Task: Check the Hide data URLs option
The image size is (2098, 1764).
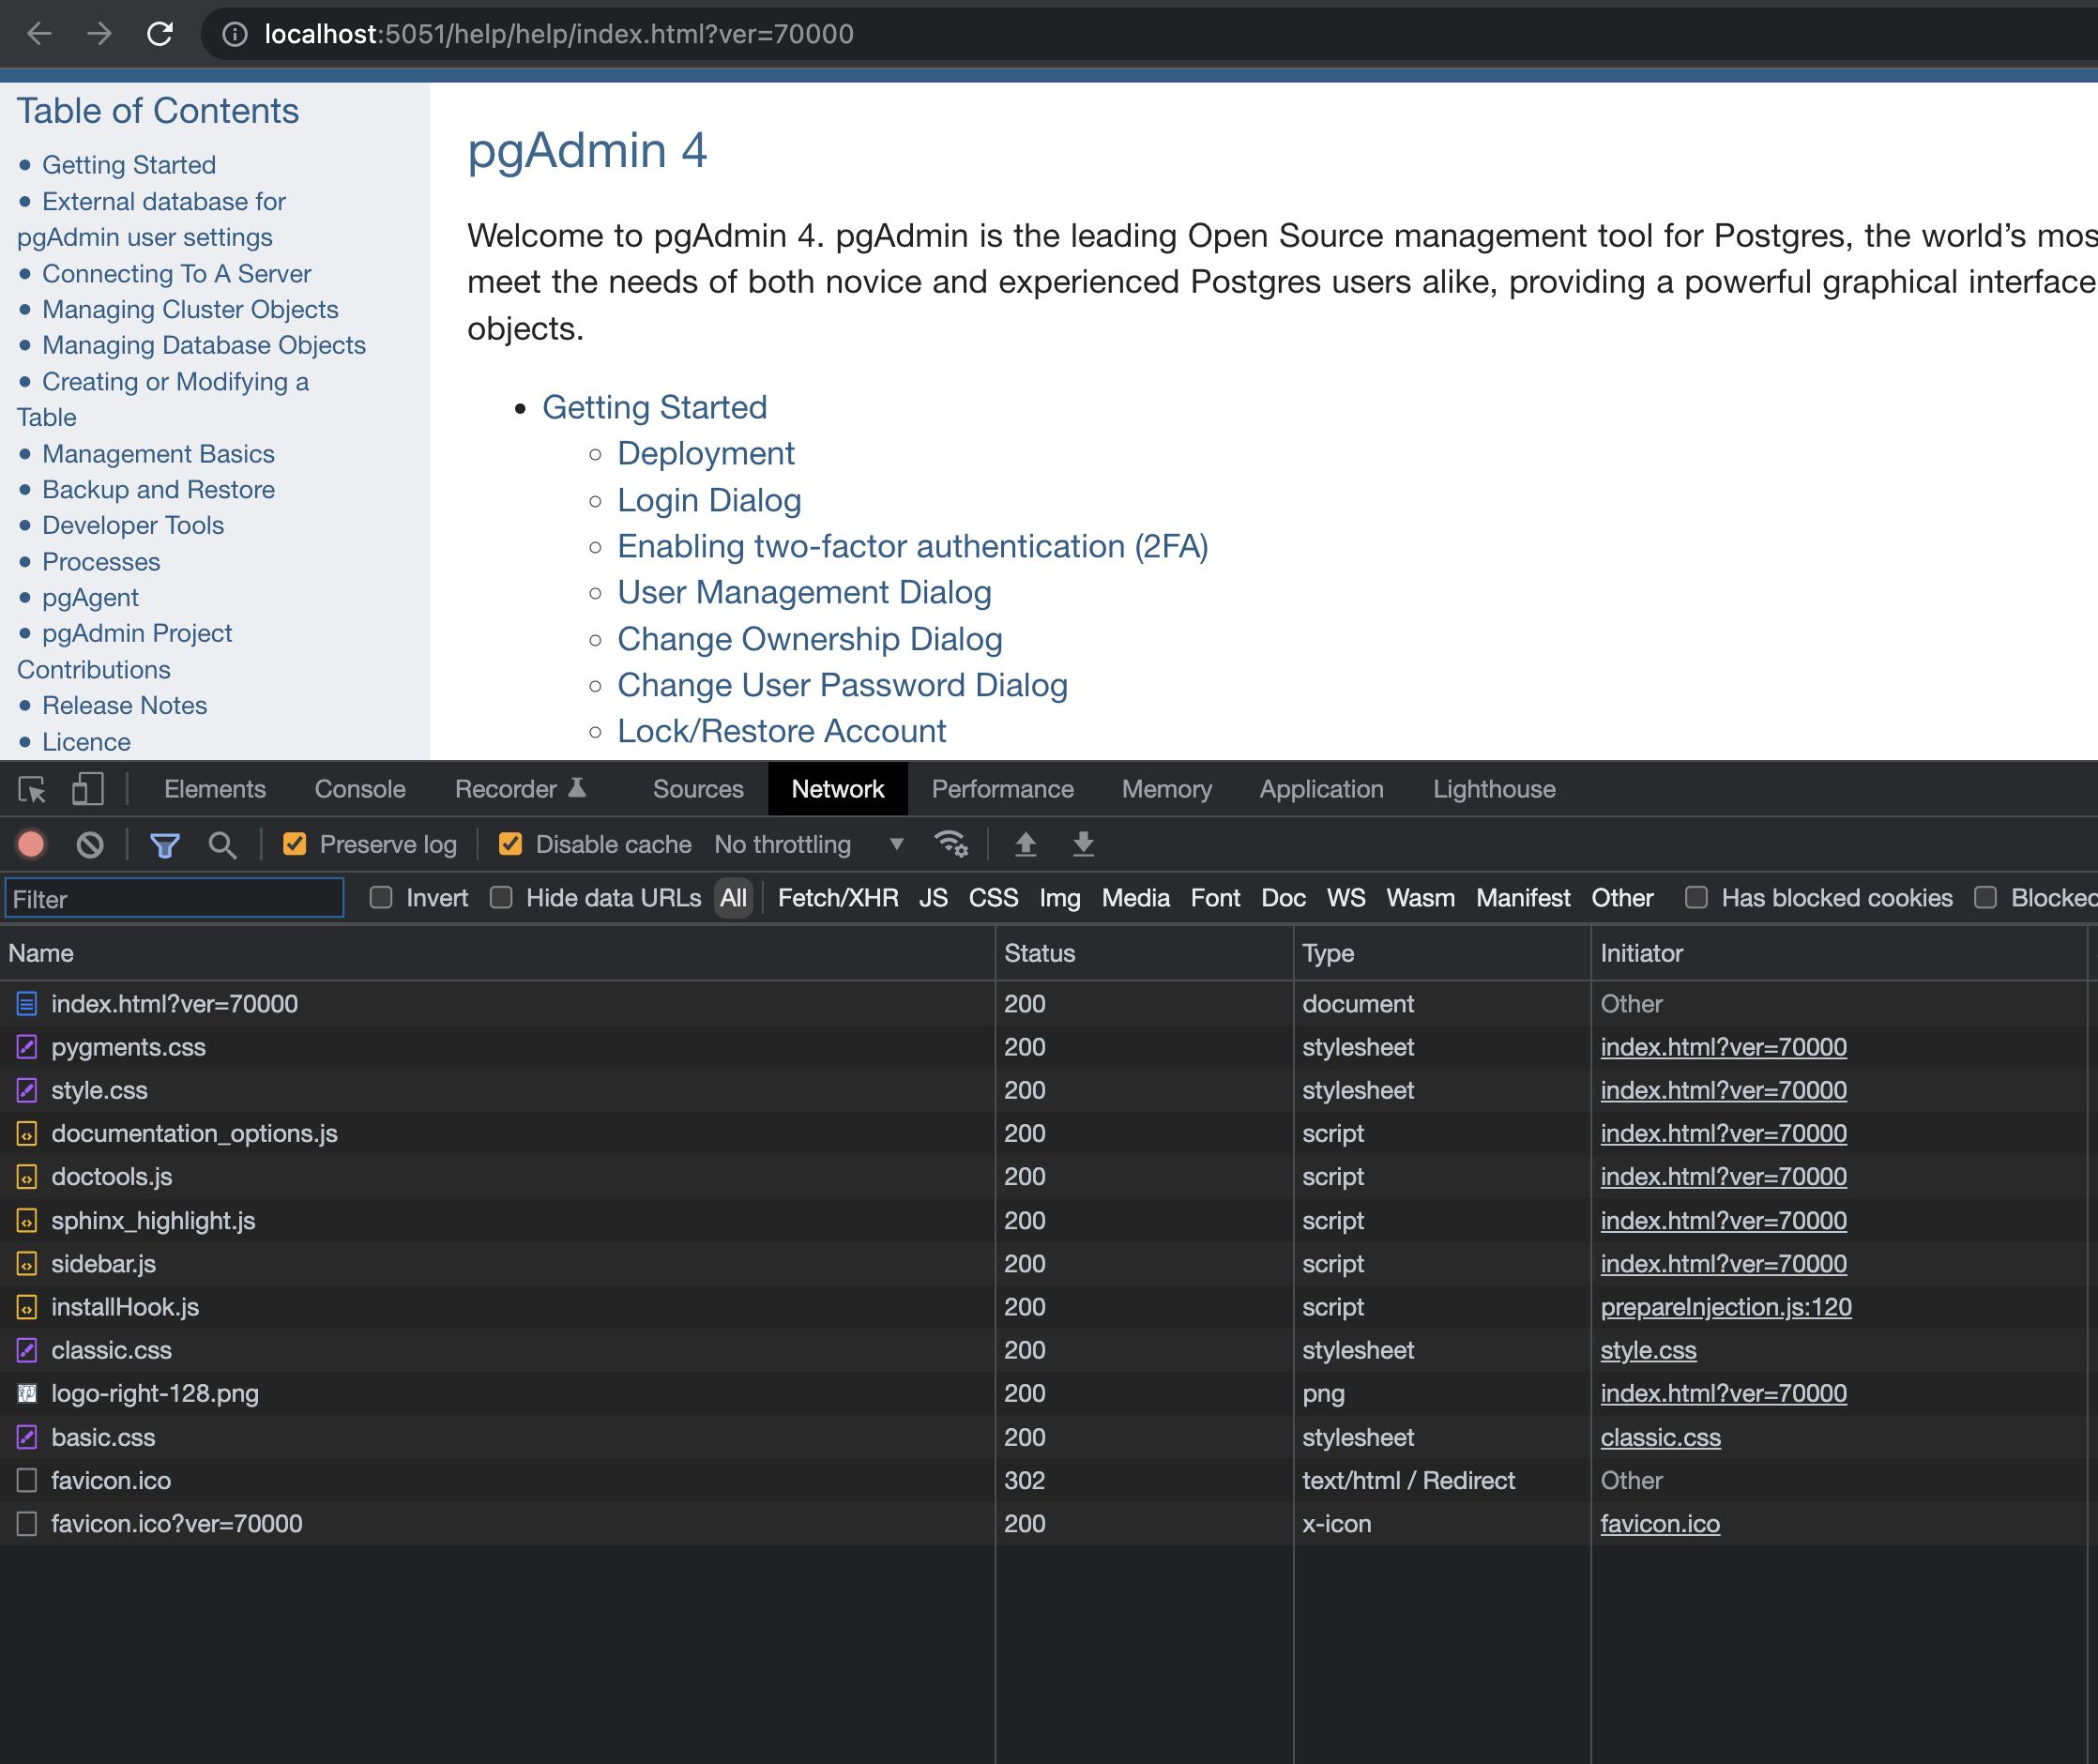Action: point(501,898)
